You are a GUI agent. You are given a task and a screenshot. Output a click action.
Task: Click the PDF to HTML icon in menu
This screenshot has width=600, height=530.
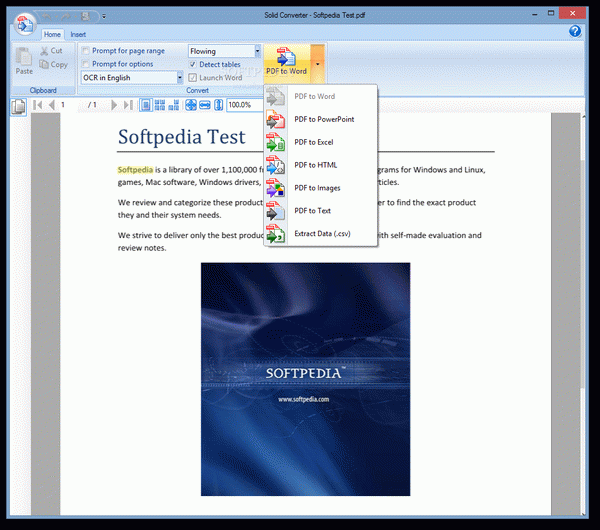(x=276, y=165)
